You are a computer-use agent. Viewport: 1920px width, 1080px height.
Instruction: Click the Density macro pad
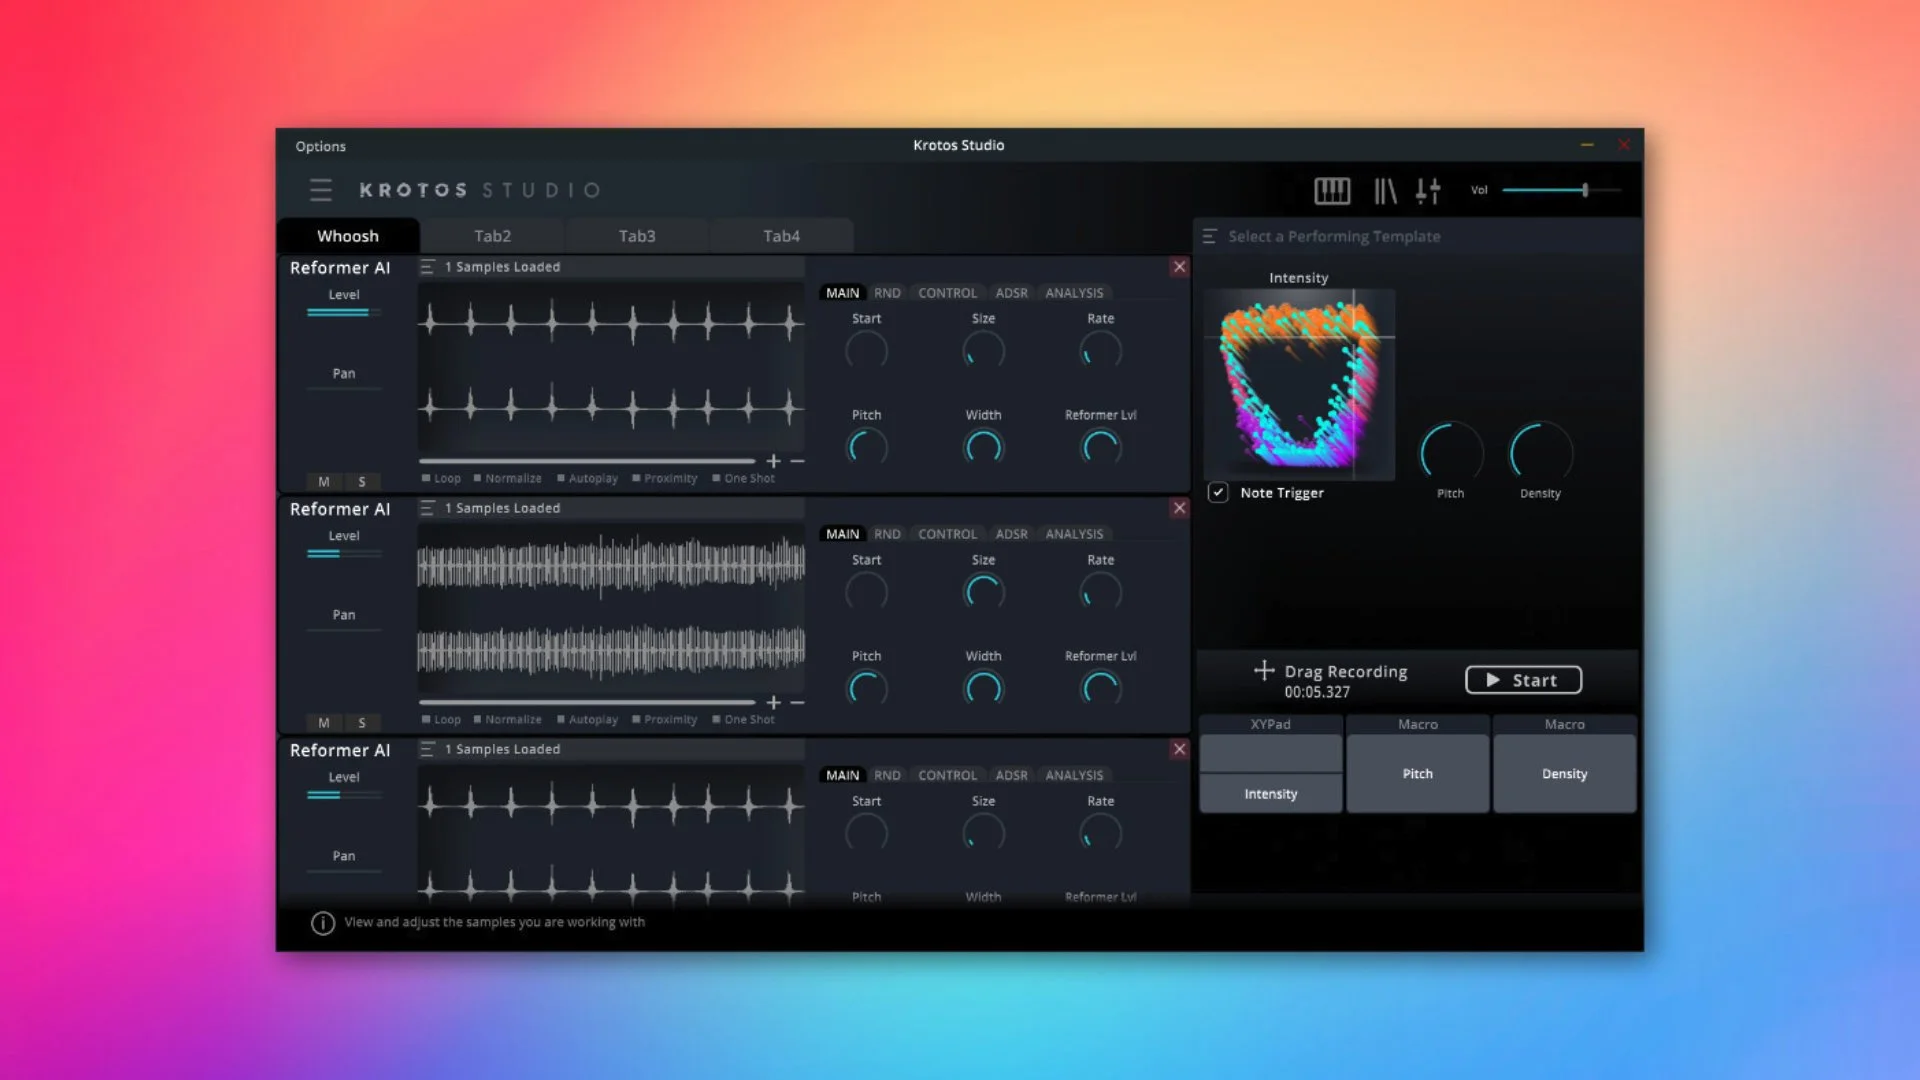pyautogui.click(x=1564, y=773)
